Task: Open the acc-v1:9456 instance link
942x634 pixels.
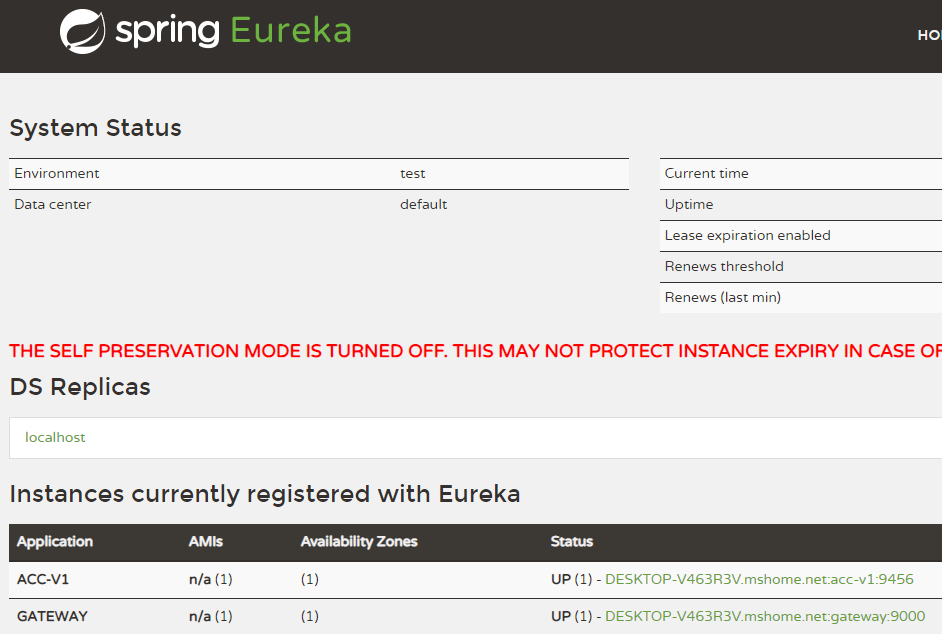Action: pos(759,579)
